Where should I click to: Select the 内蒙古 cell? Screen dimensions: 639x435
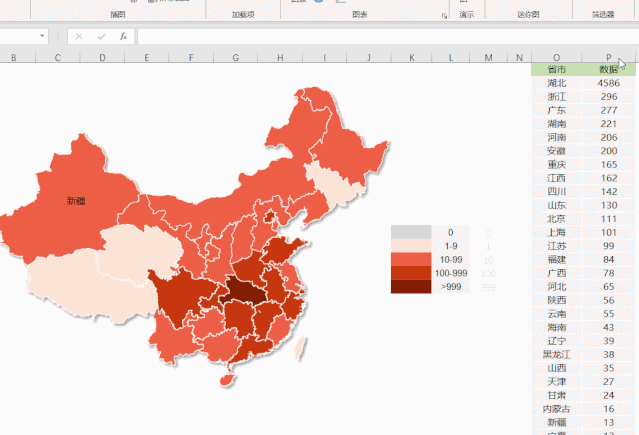(x=557, y=409)
